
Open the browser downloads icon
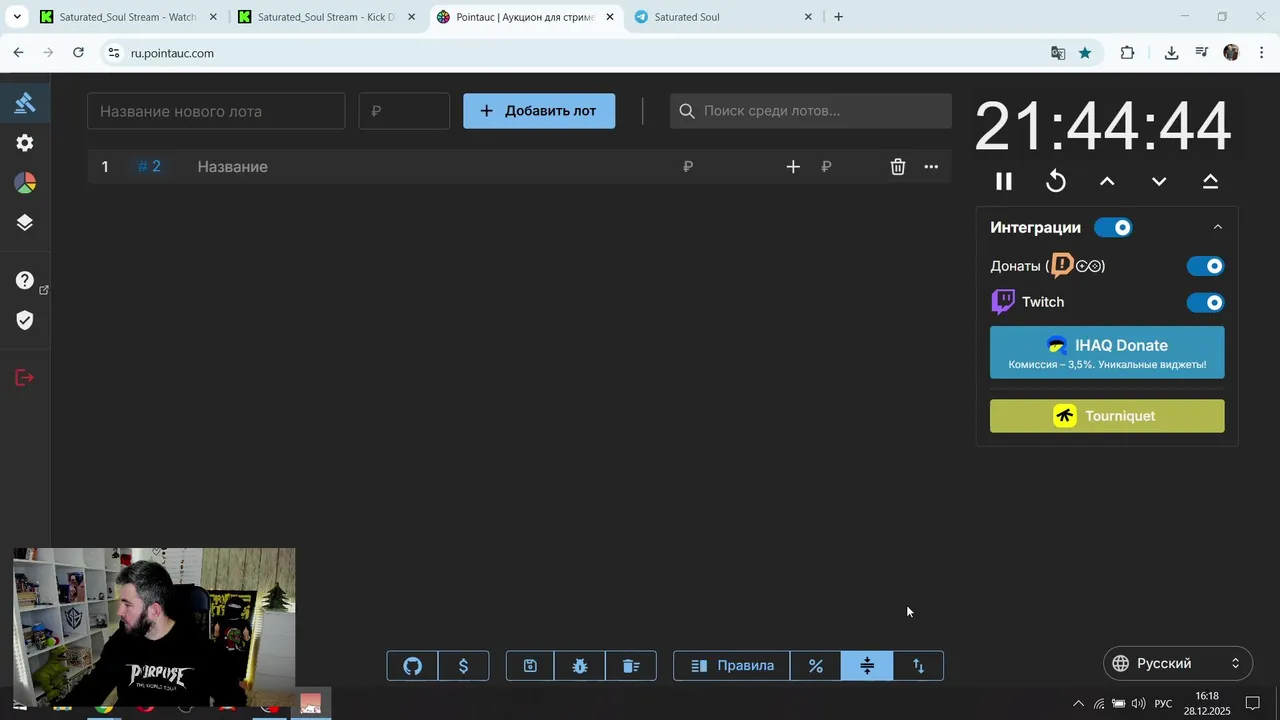[1171, 53]
